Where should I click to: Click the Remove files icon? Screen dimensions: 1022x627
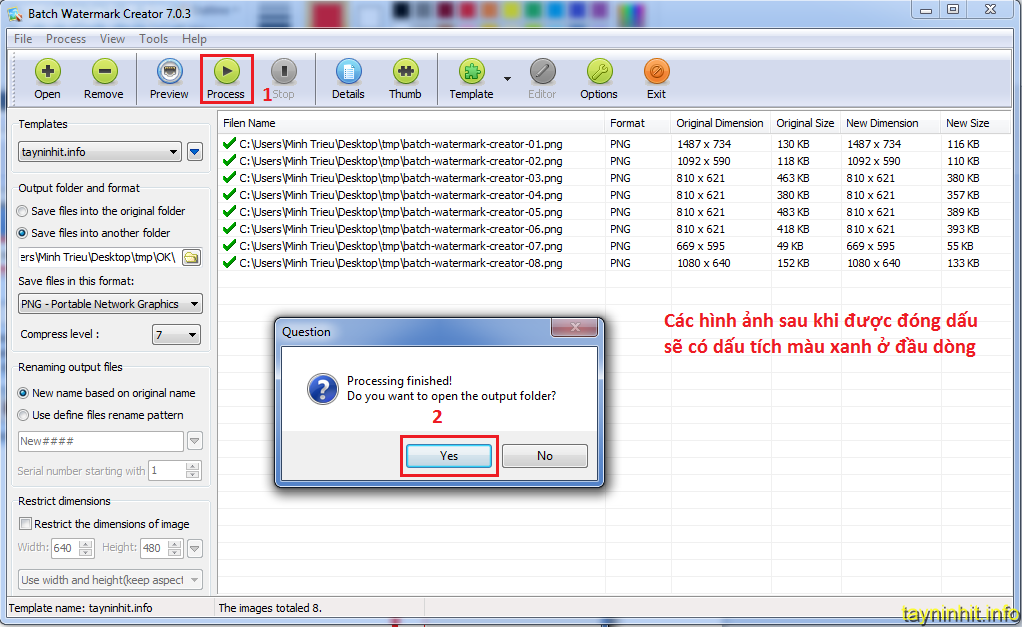[103, 78]
